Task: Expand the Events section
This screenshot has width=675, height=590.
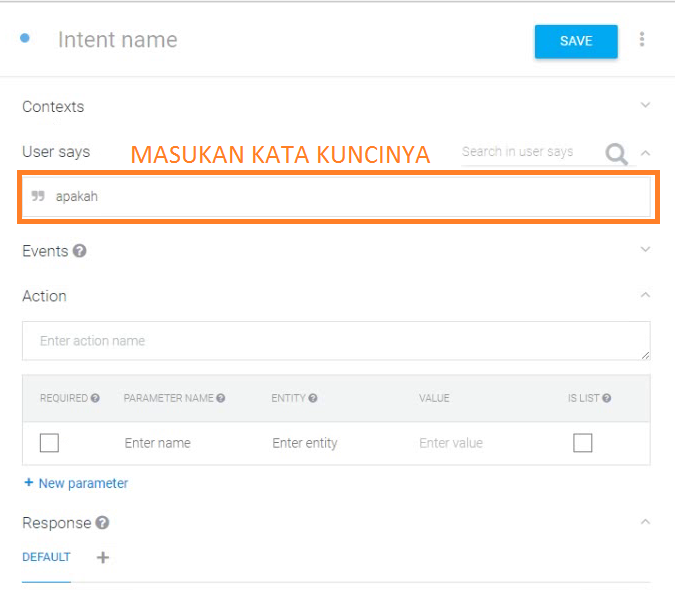Action: pos(645,250)
